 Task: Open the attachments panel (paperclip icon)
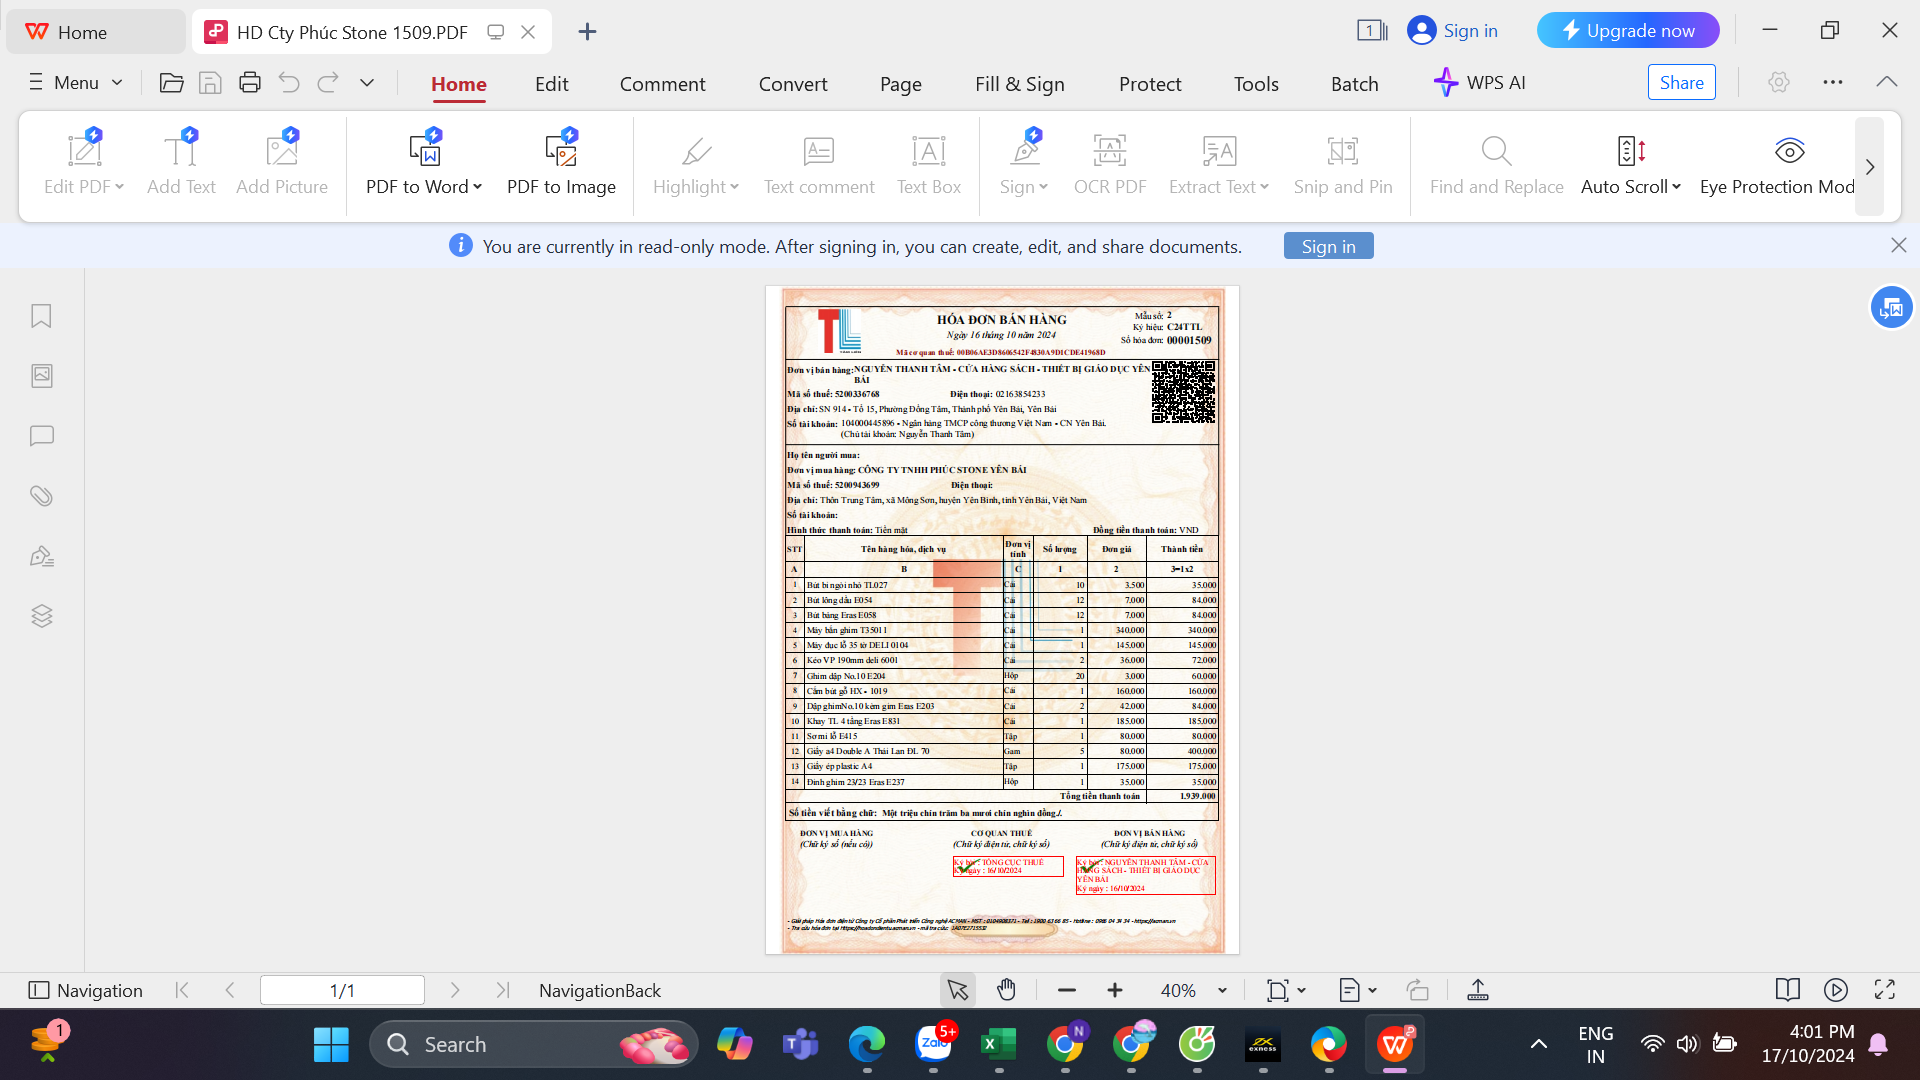click(41, 496)
